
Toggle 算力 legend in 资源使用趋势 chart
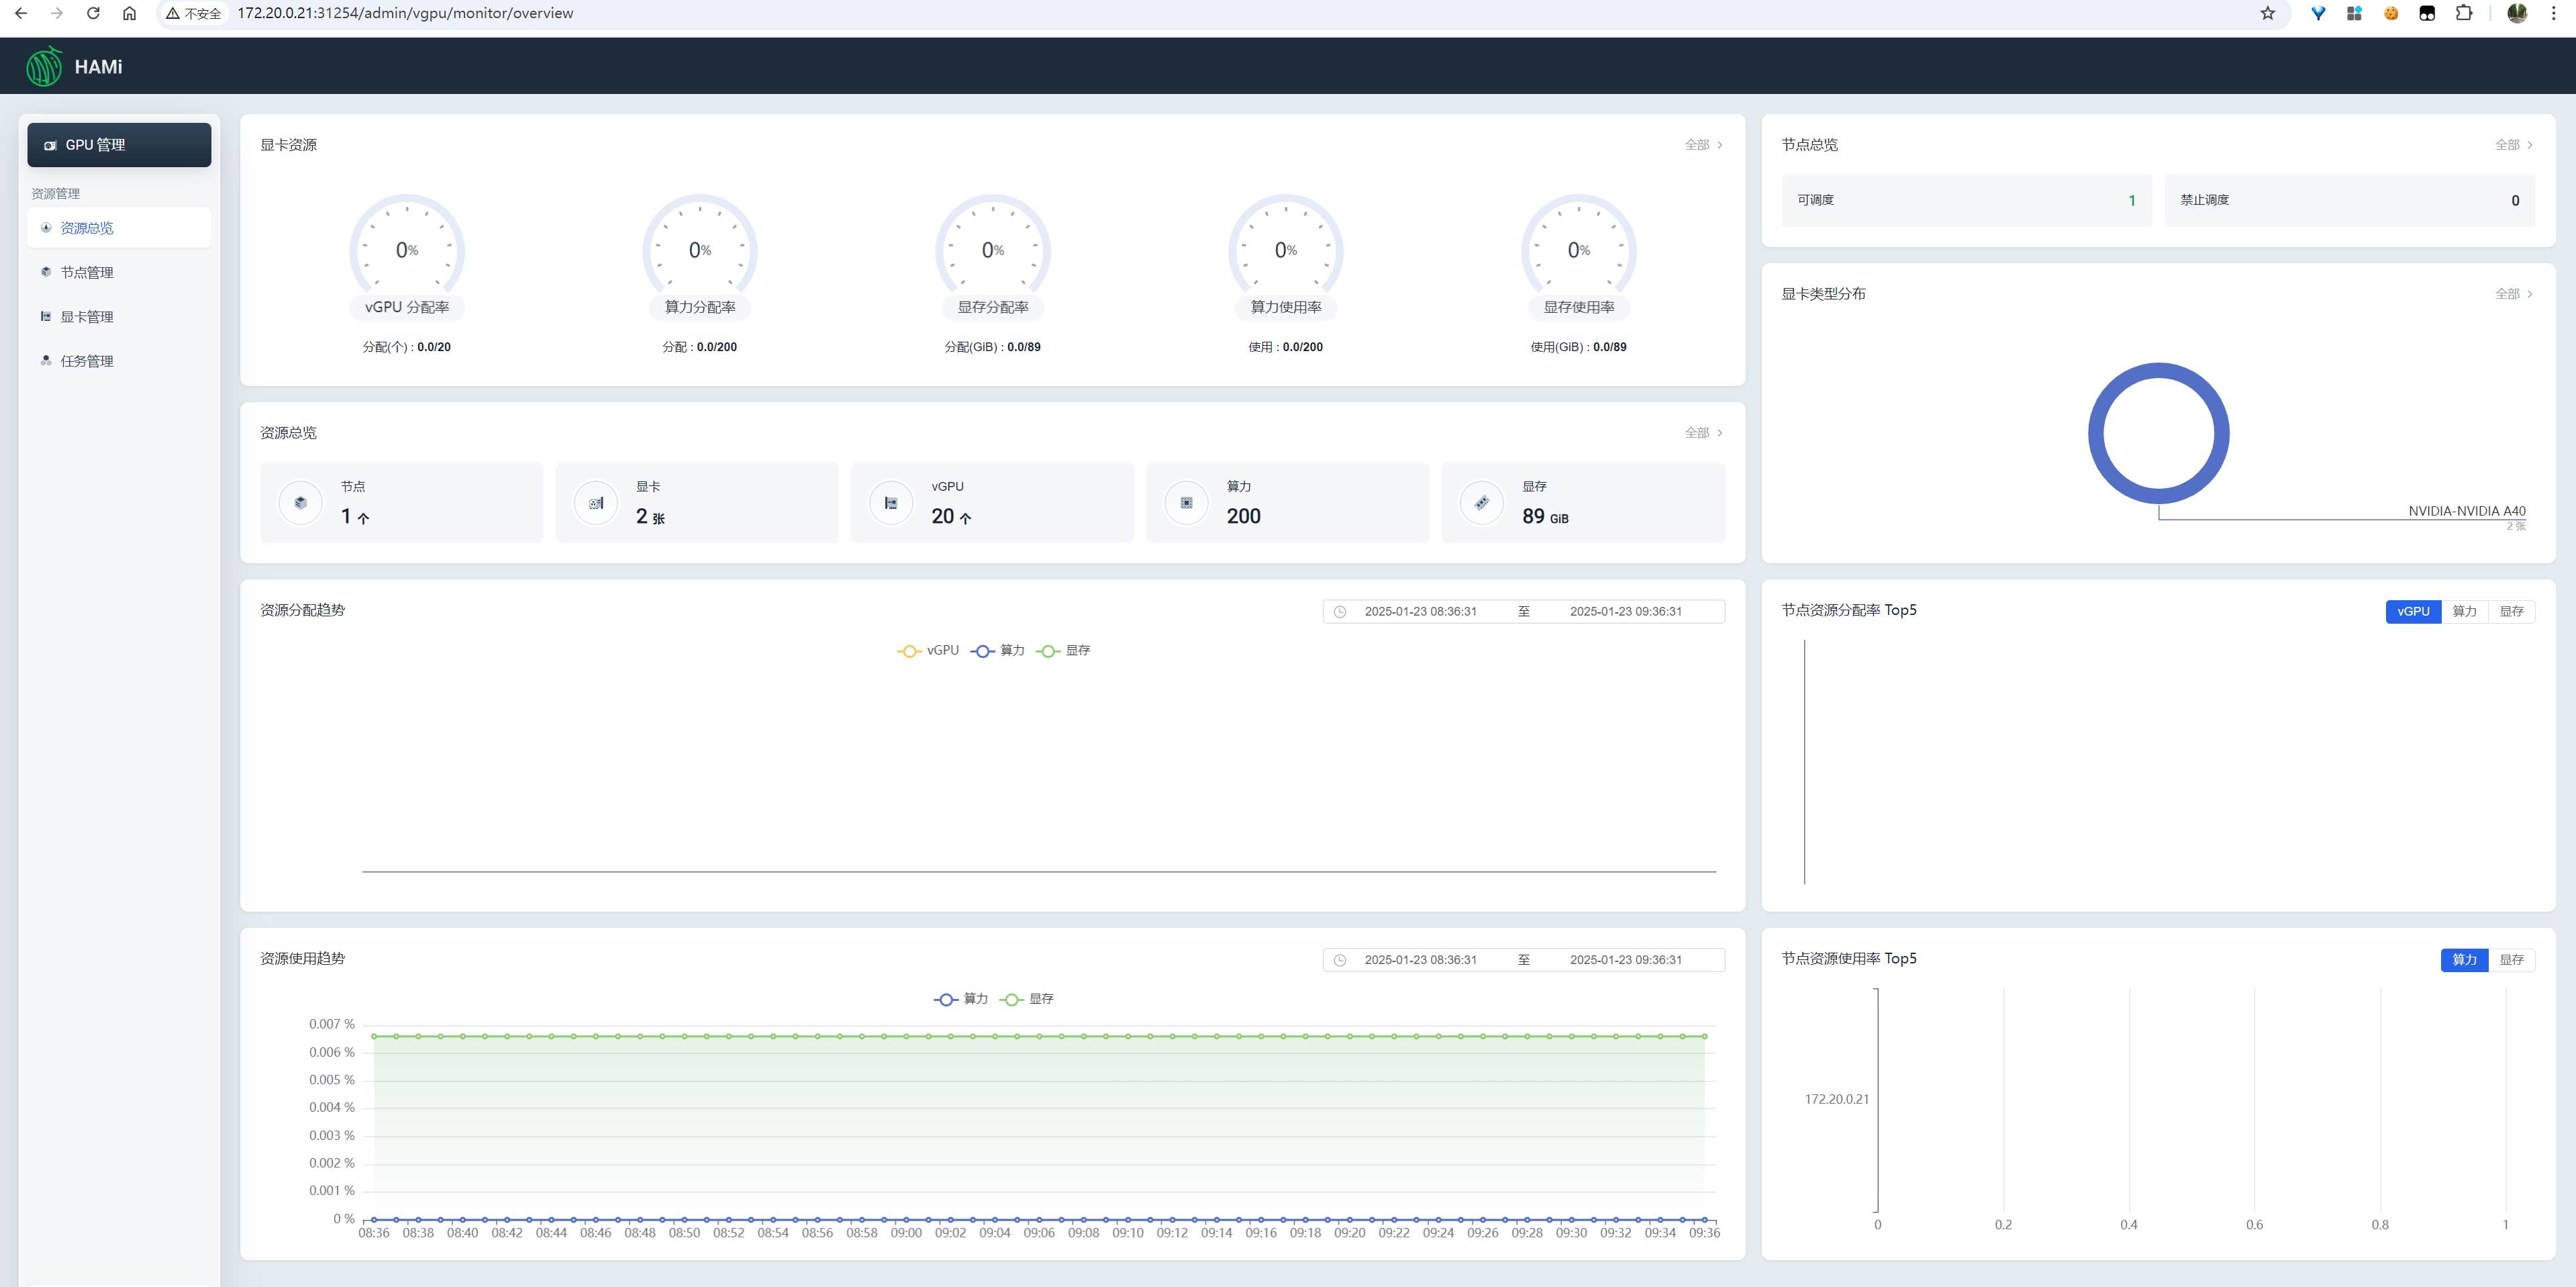[961, 999]
